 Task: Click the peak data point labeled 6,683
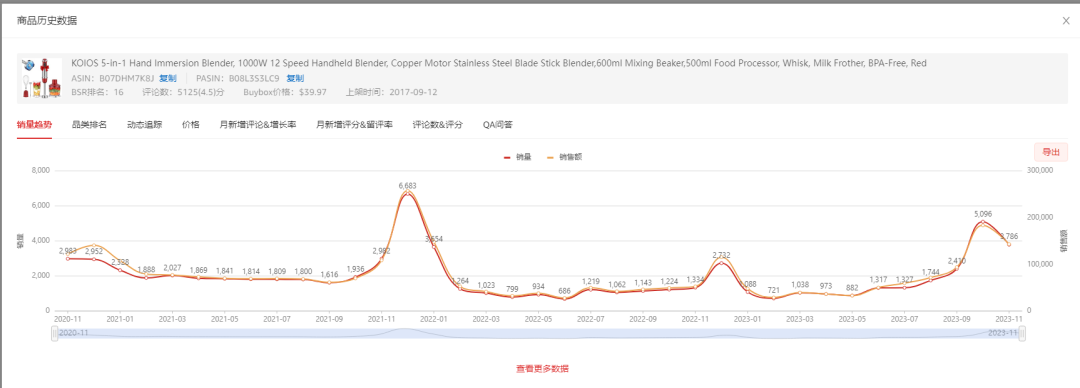click(x=407, y=194)
